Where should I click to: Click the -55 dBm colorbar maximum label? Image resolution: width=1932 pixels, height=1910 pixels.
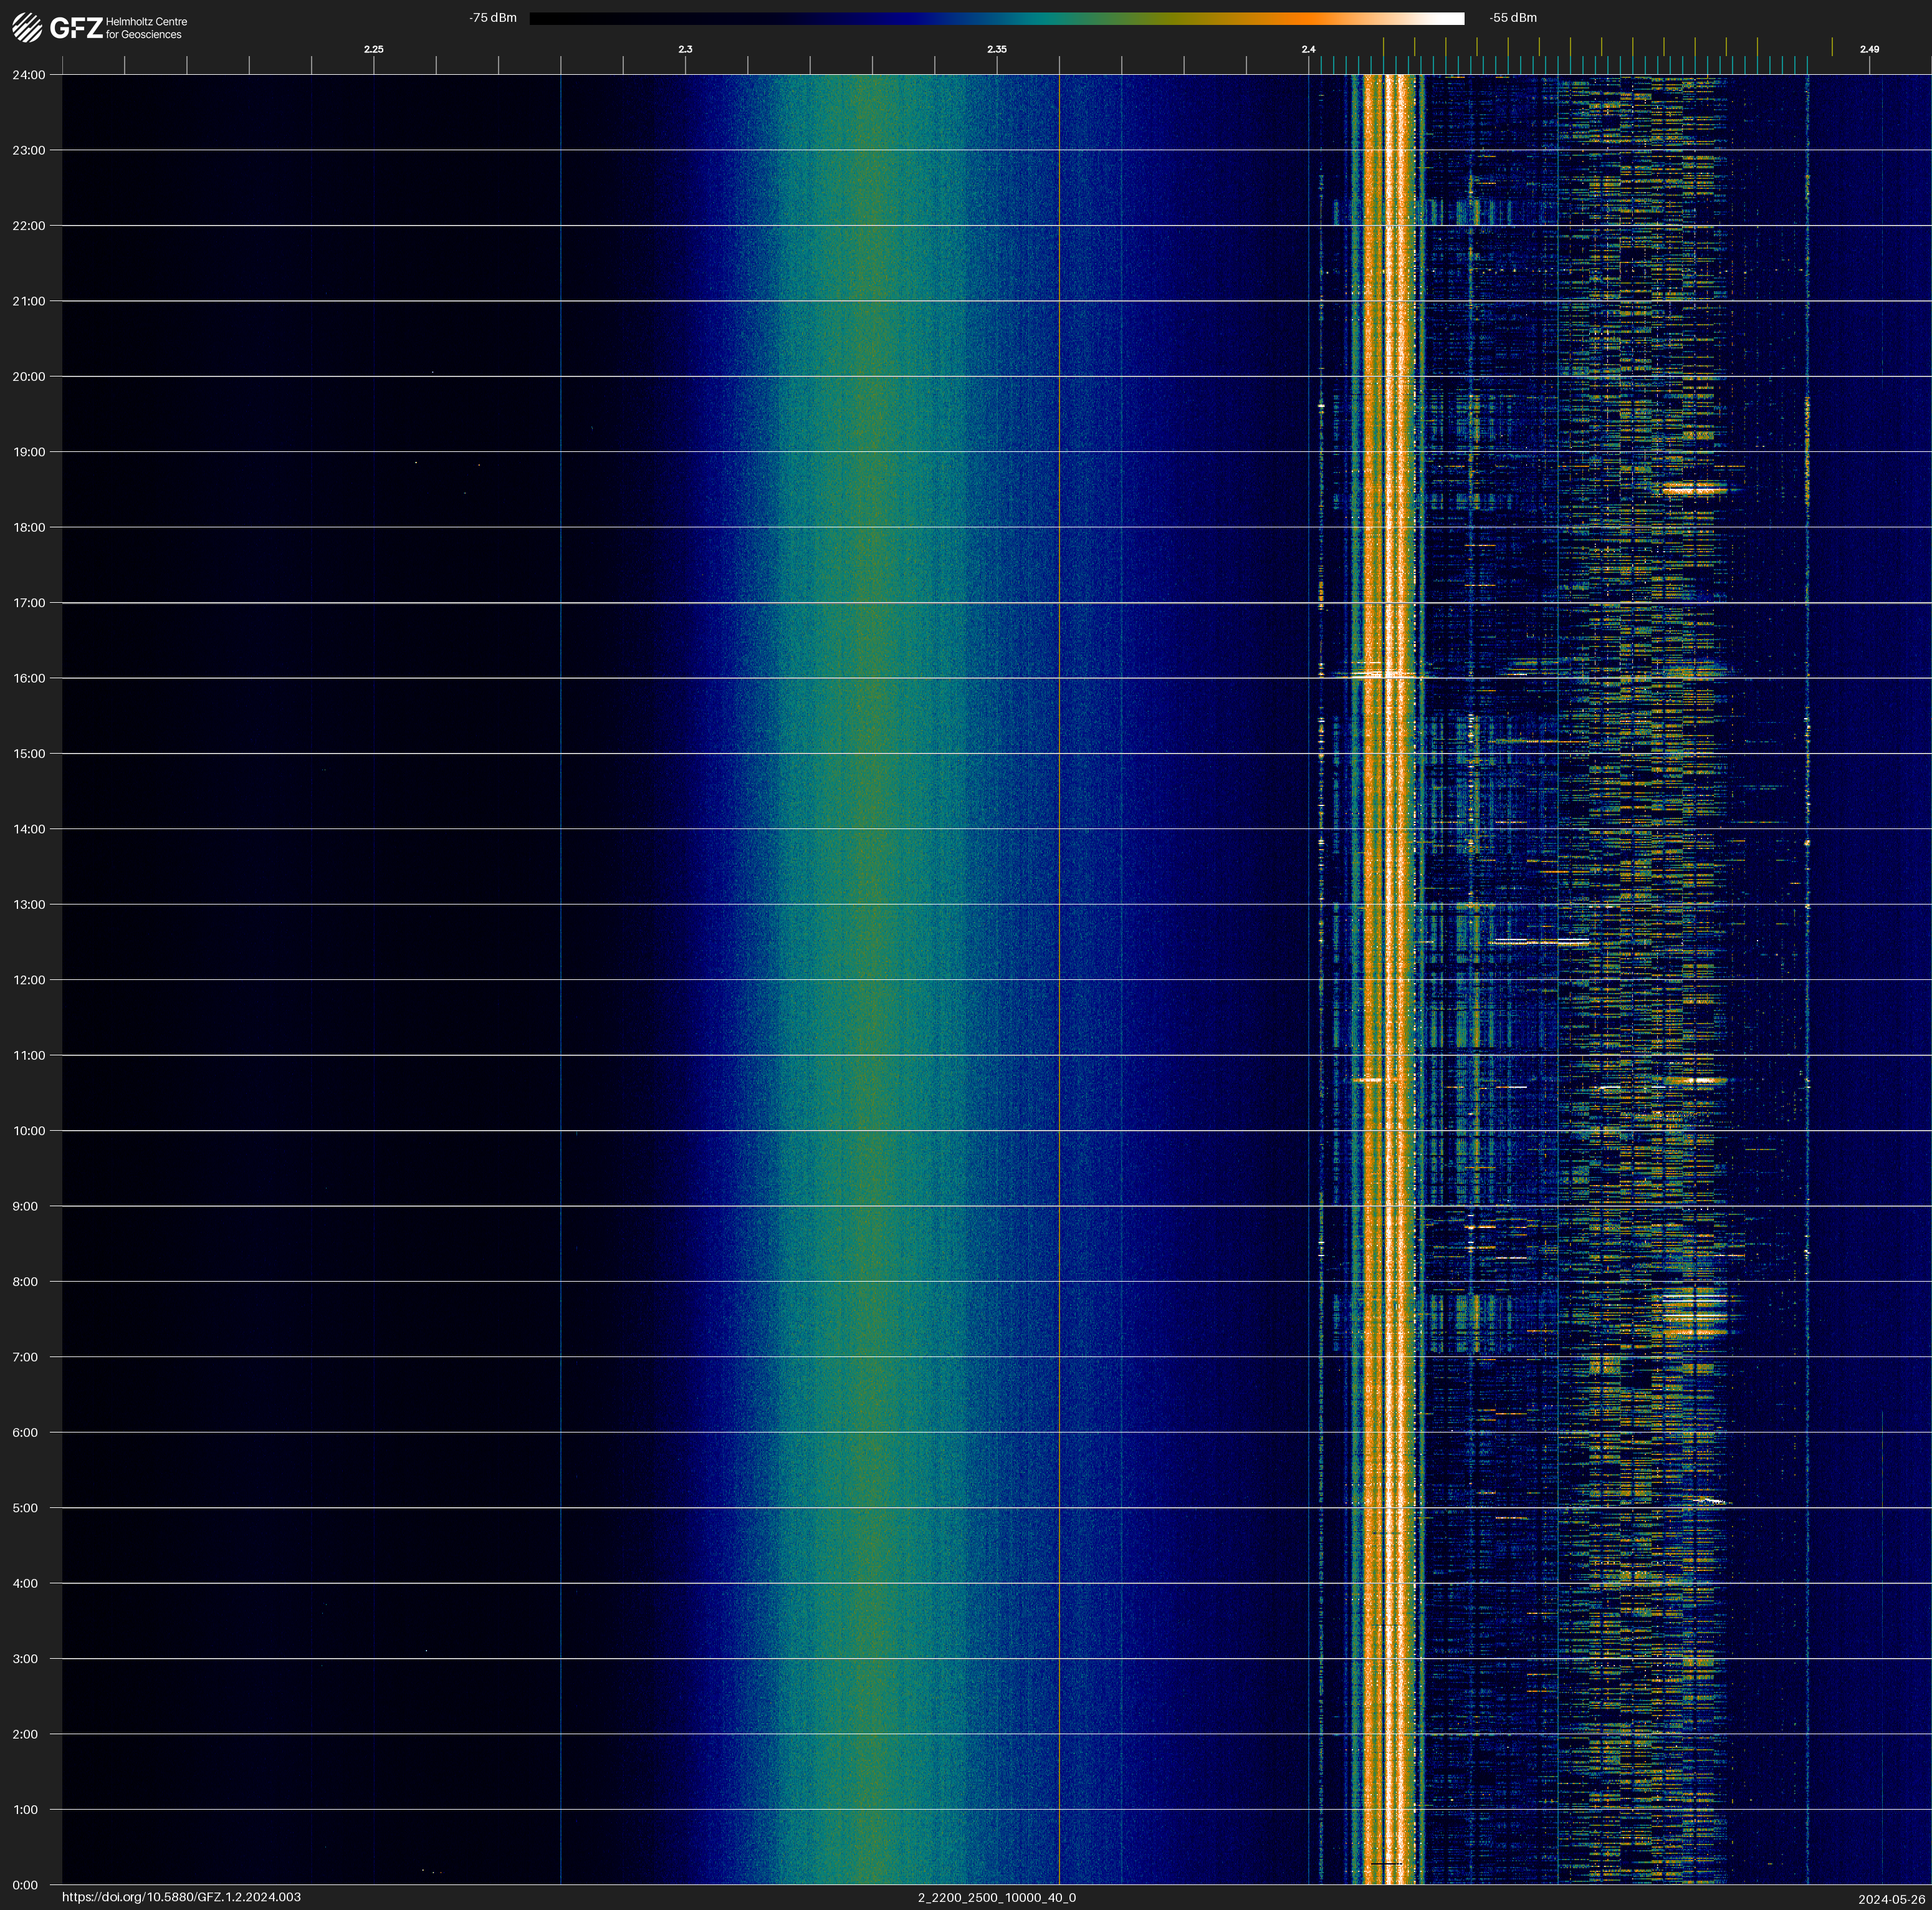(1512, 18)
